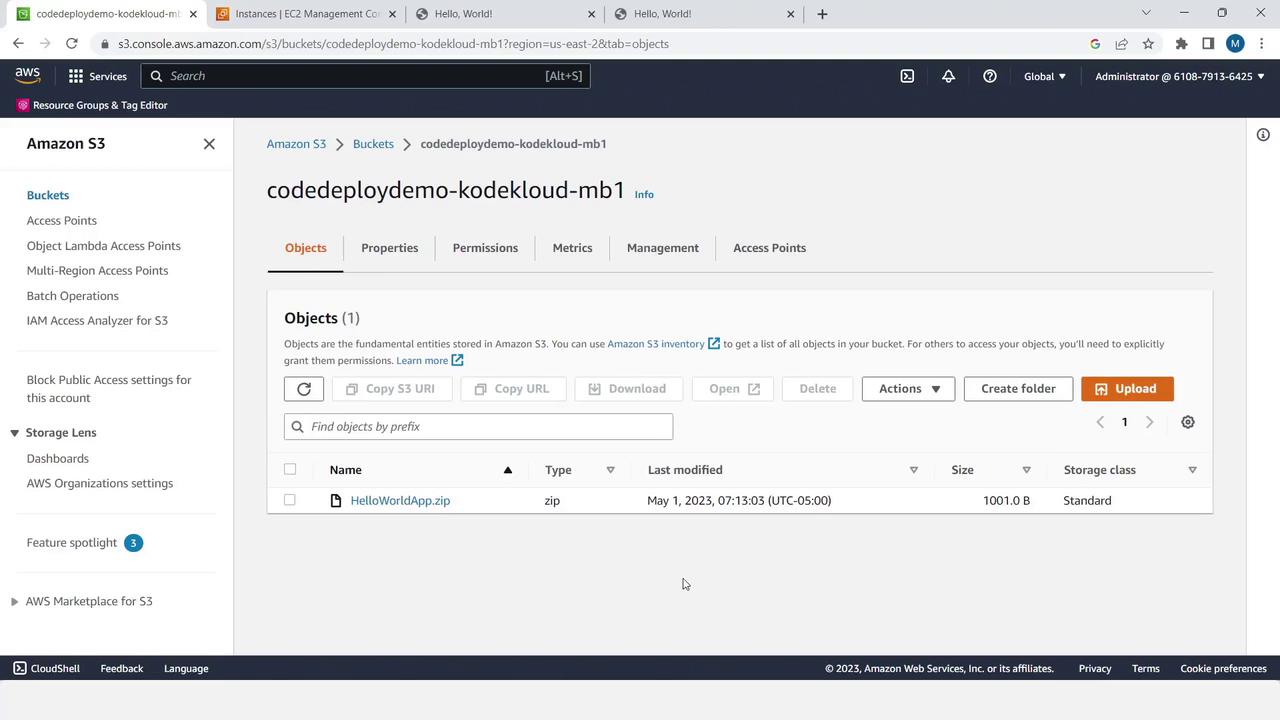Open the notifications bell
The width and height of the screenshot is (1280, 720).
click(948, 76)
